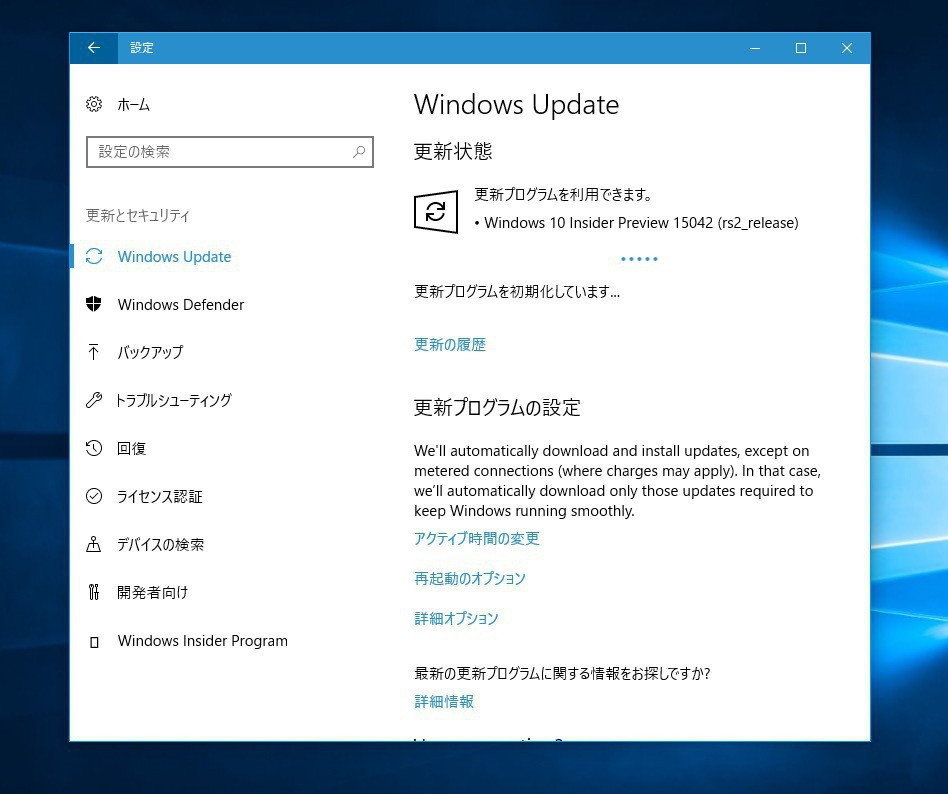Click the 更新プログラムの設定 heading
Screen dimensions: 948x794
point(497,408)
